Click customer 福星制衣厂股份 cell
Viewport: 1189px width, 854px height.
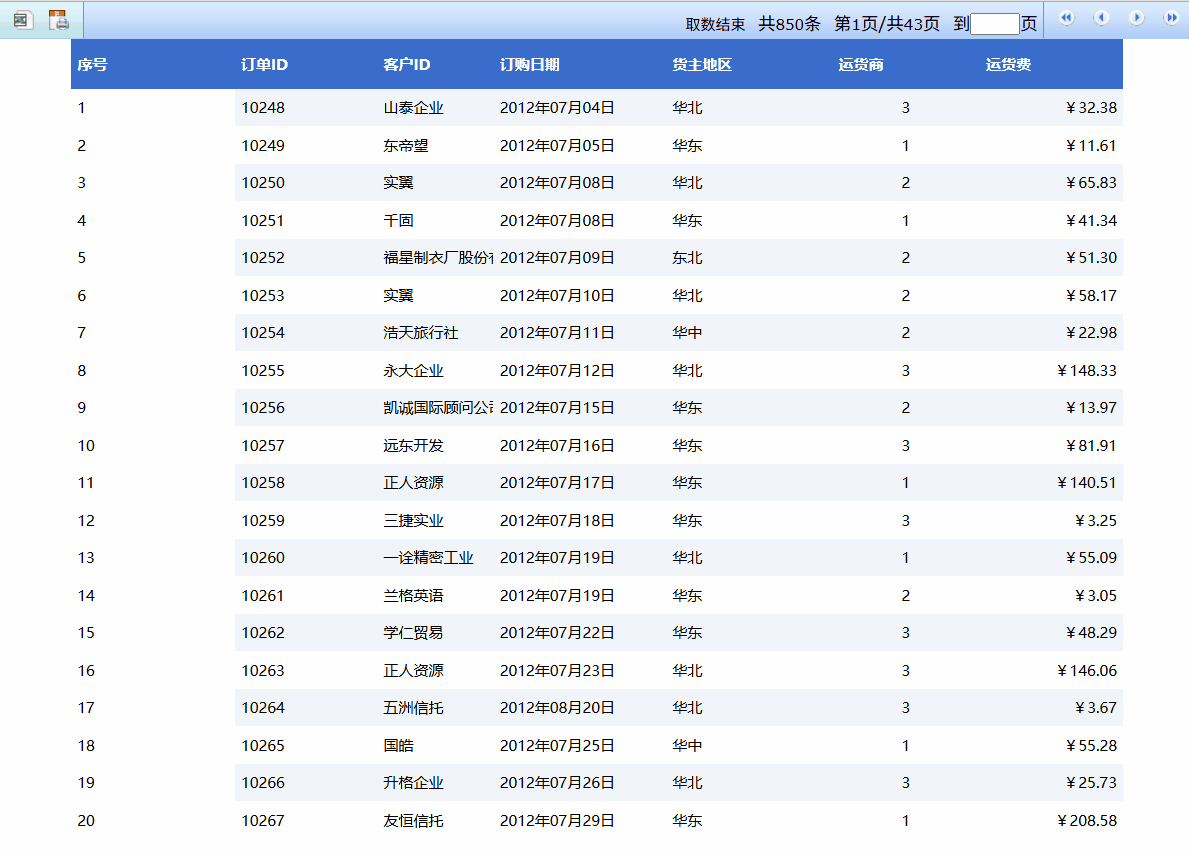[438, 258]
